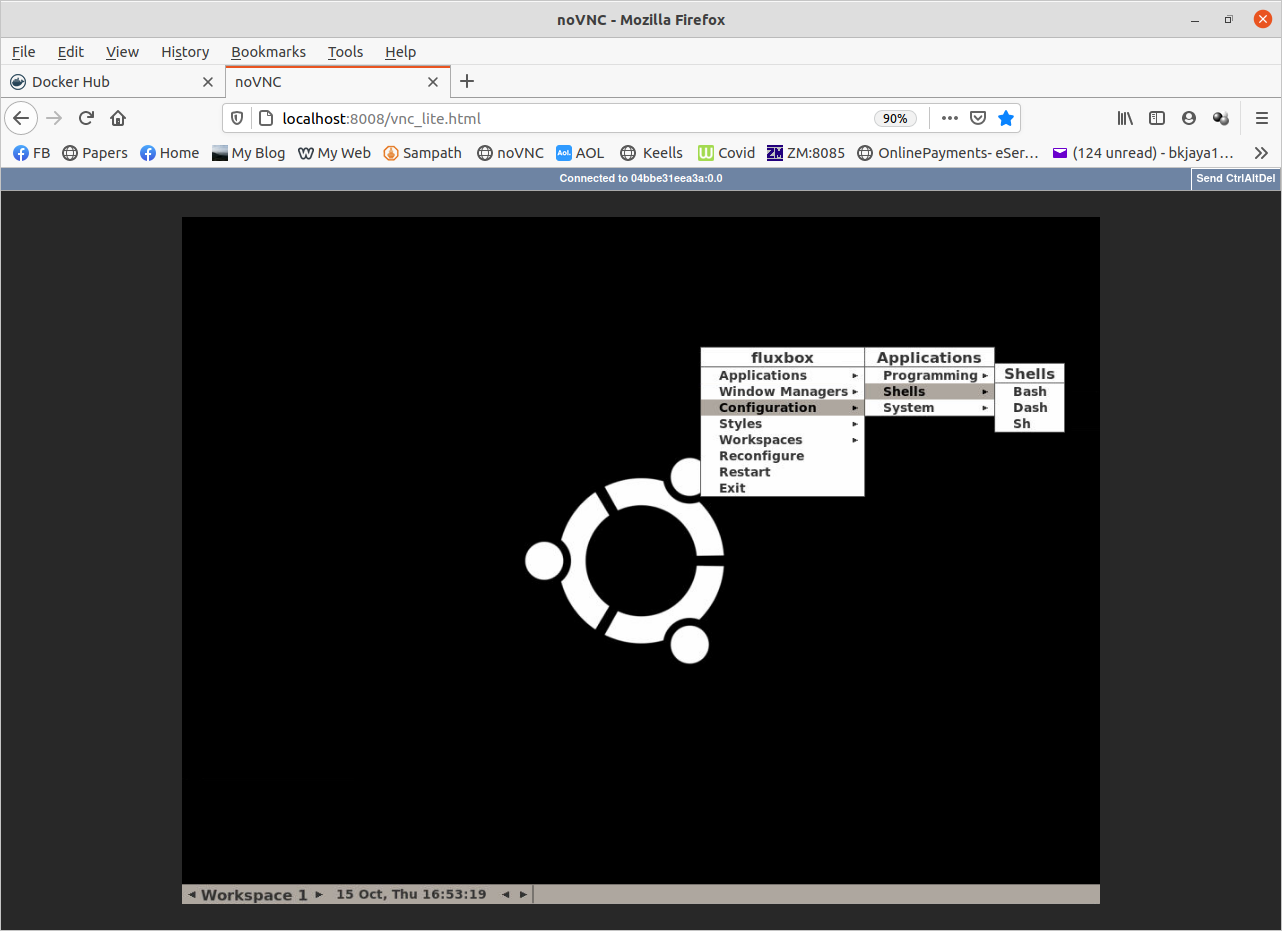
Task: Reload the page with the refresh icon
Action: [86, 118]
